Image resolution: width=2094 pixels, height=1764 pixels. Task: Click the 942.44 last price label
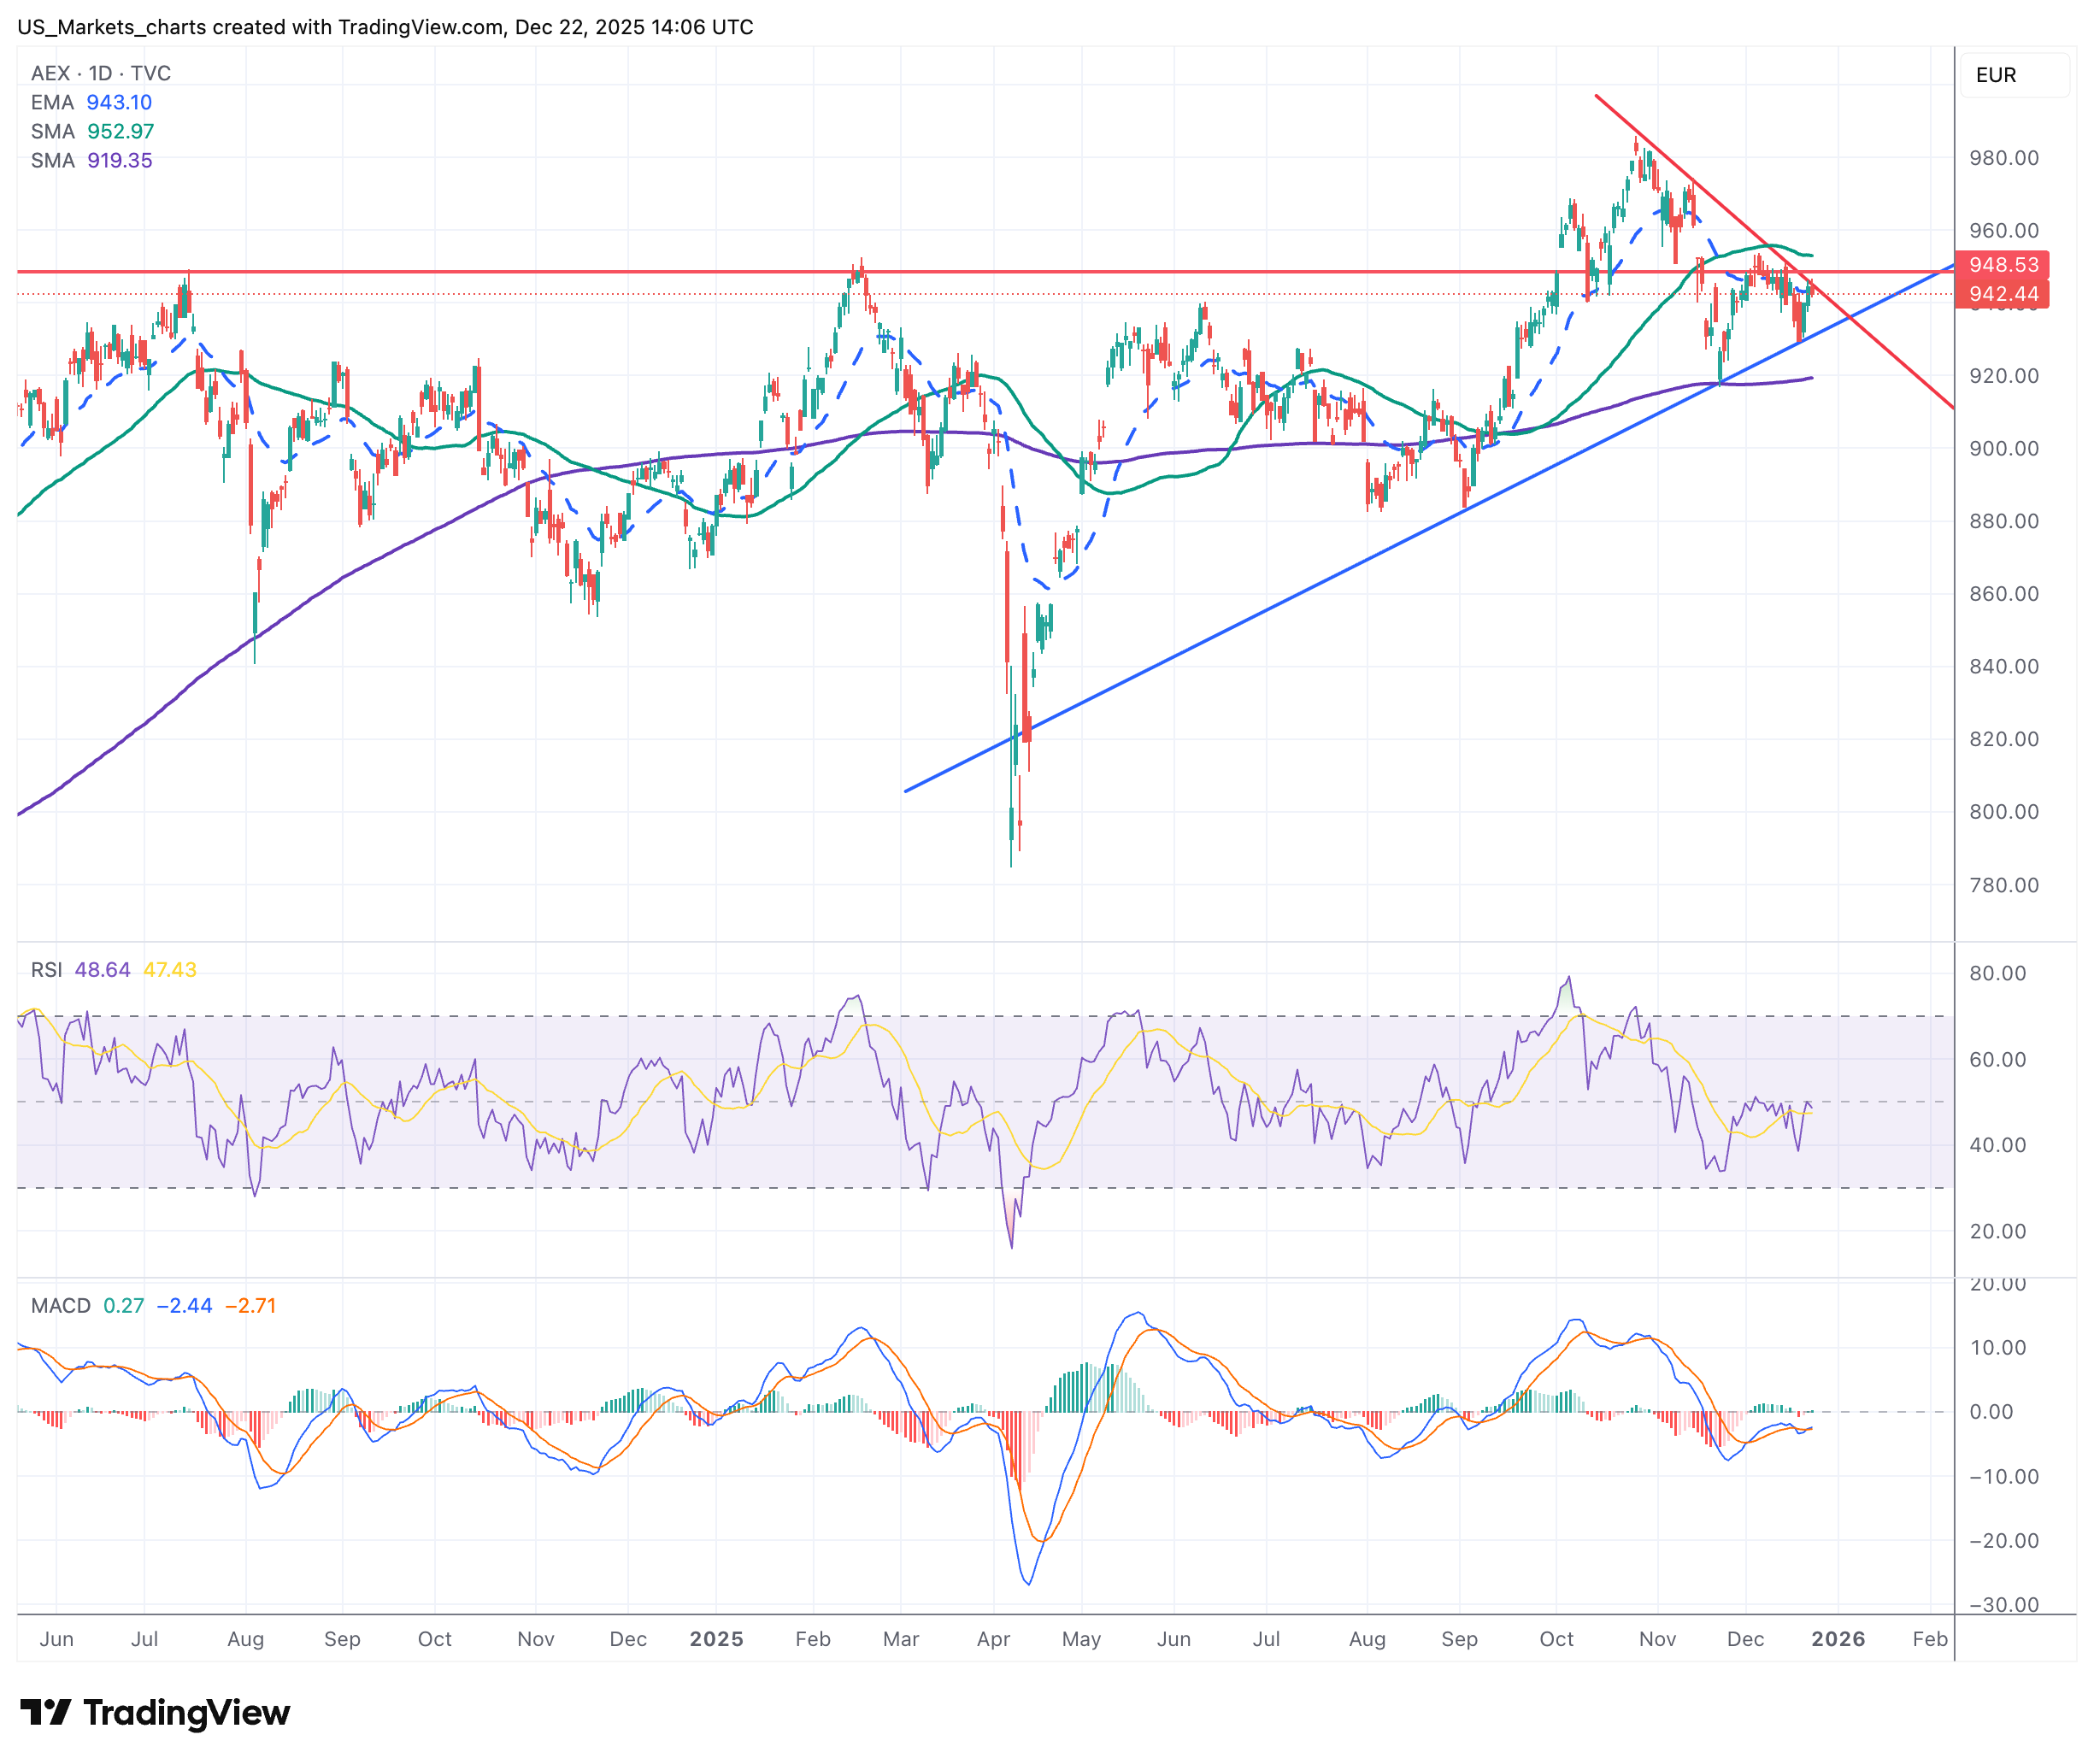pos(2002,294)
